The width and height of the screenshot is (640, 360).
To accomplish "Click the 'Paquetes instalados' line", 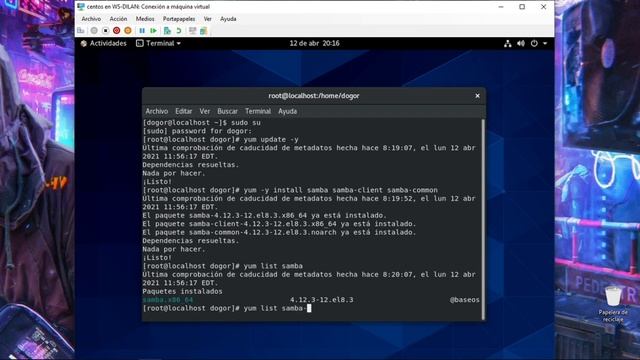I will [x=182, y=291].
